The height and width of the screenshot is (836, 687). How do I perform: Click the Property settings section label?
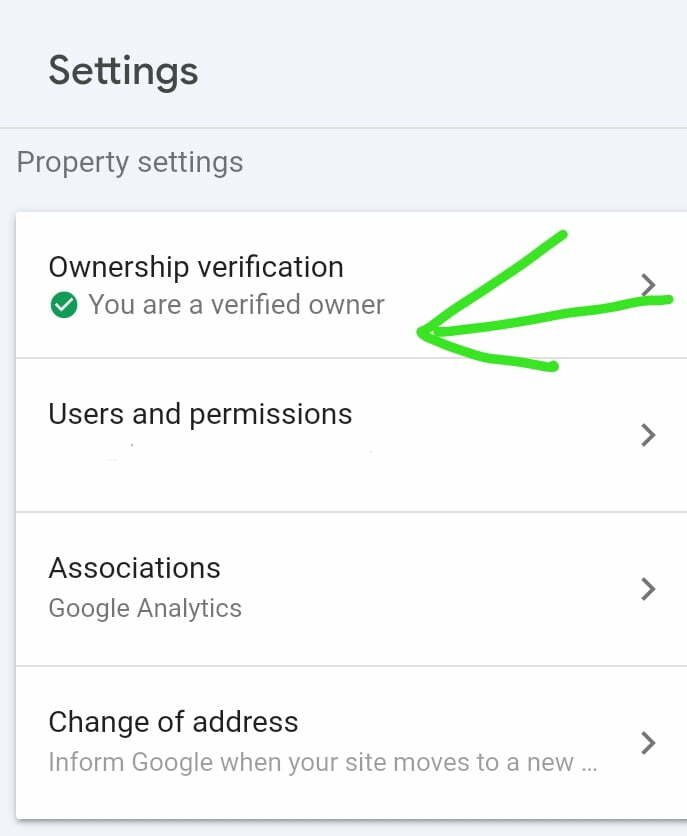[130, 163]
